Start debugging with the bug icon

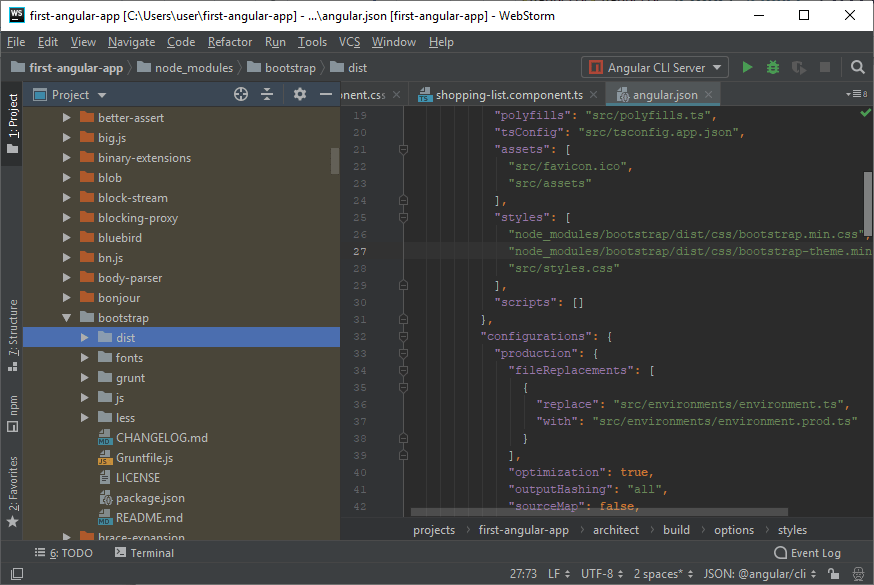pyautogui.click(x=773, y=67)
